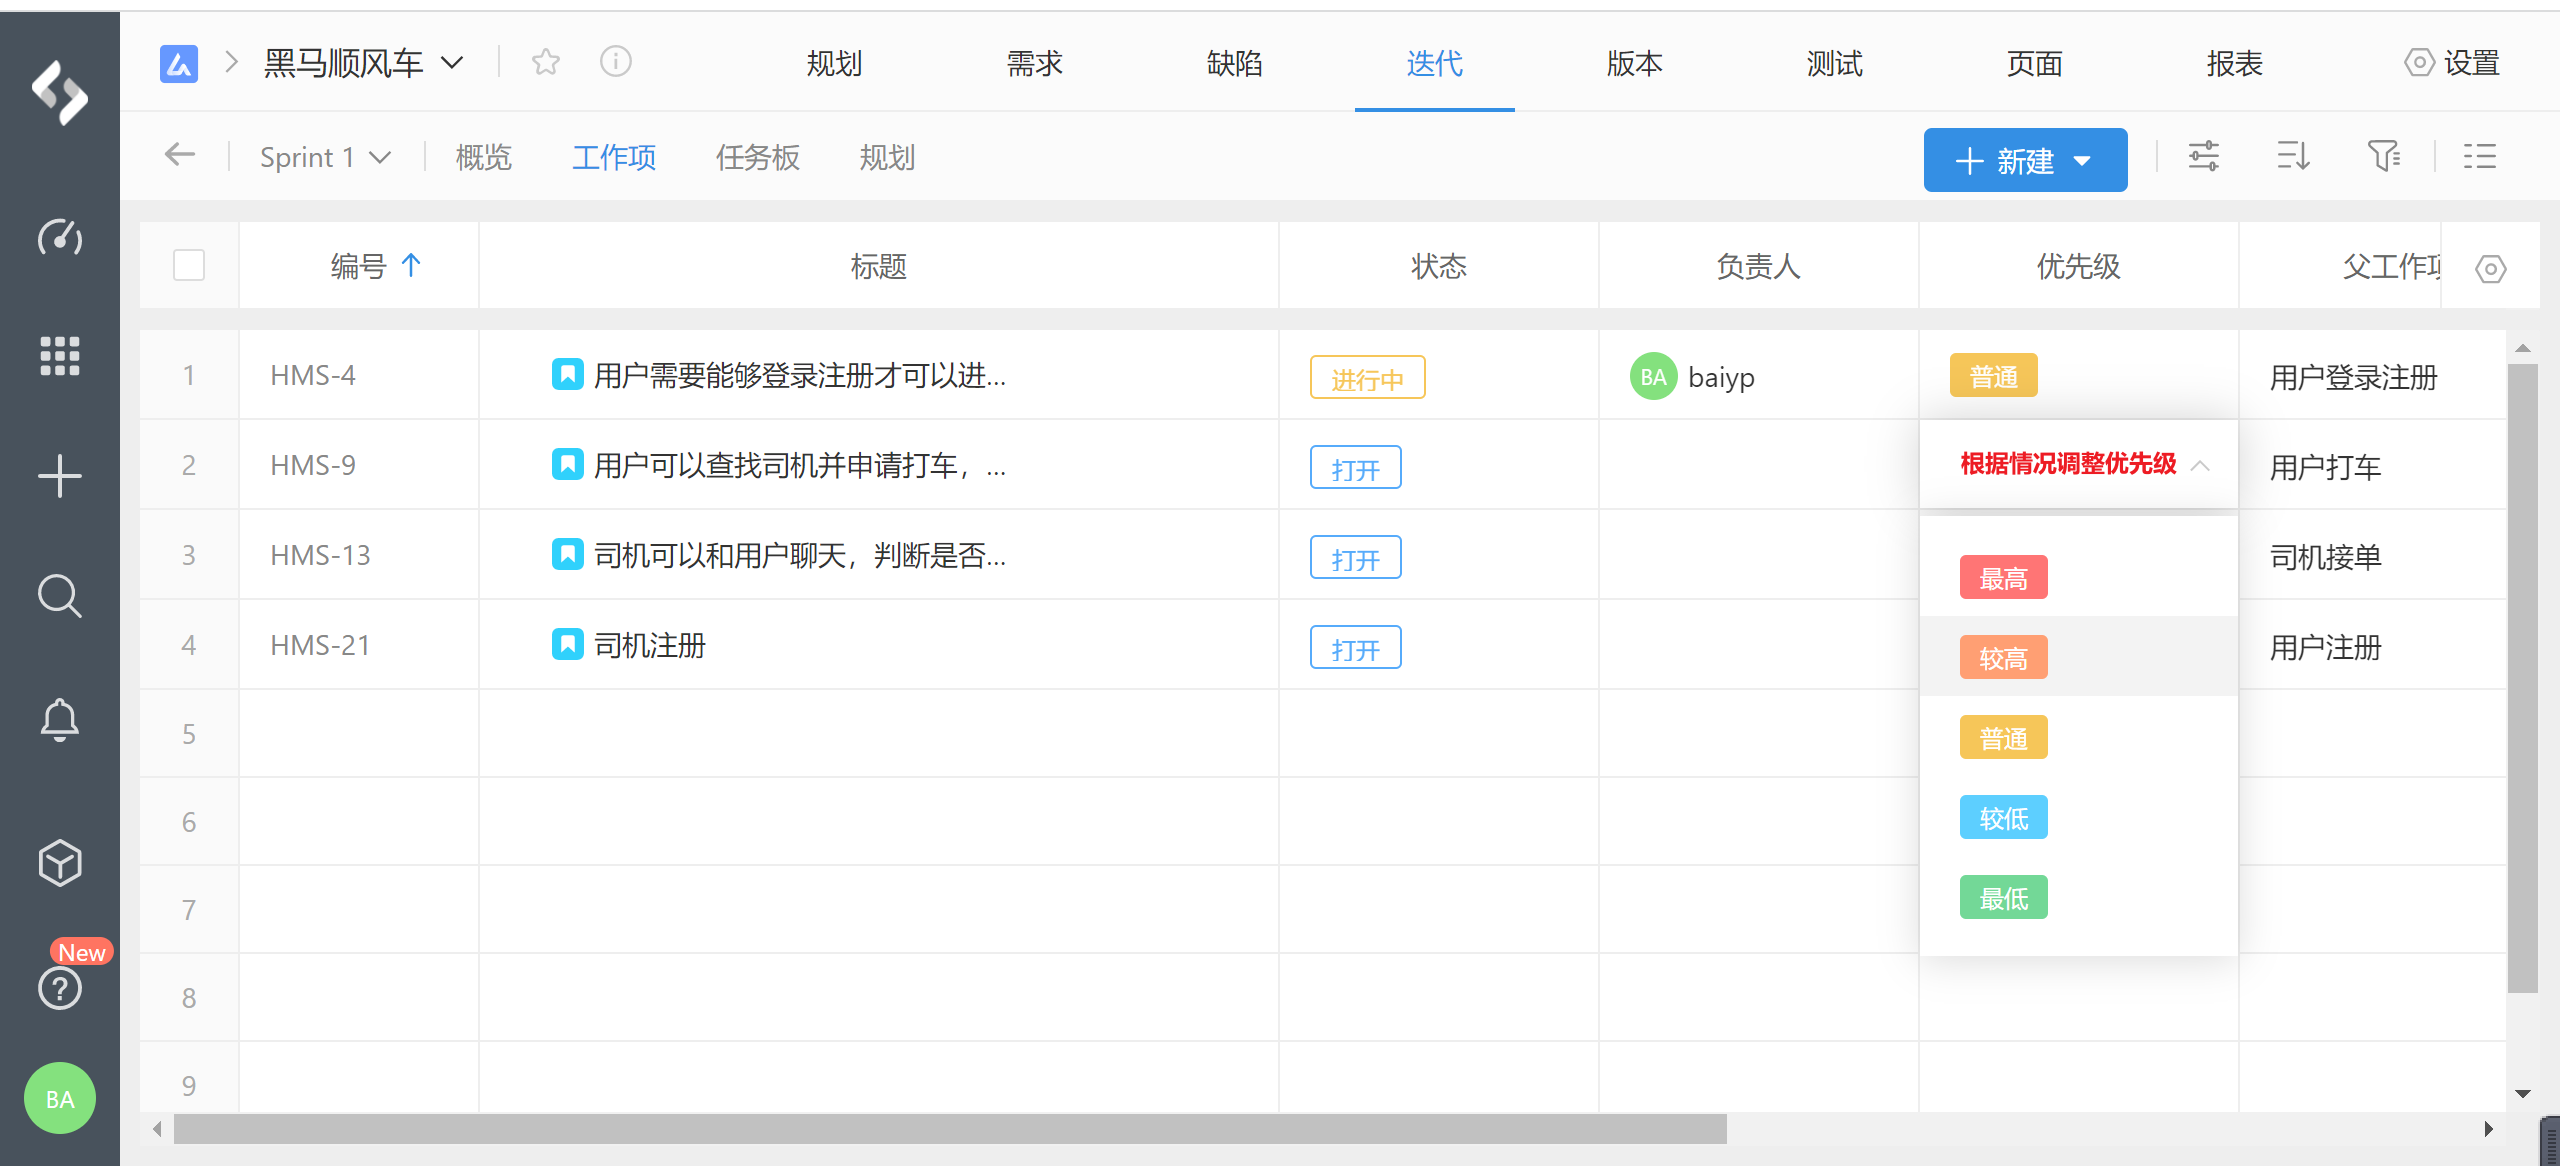Open the 黑马顺风车 project switcher dropdown
The image size is (2560, 1166).
click(452, 63)
